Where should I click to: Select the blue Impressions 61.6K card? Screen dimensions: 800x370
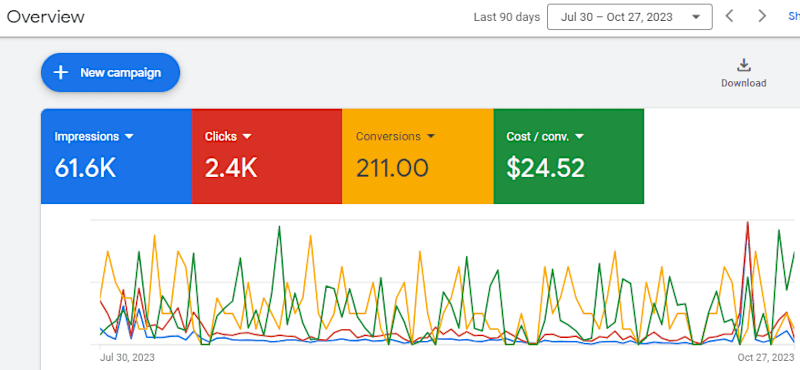click(x=116, y=156)
